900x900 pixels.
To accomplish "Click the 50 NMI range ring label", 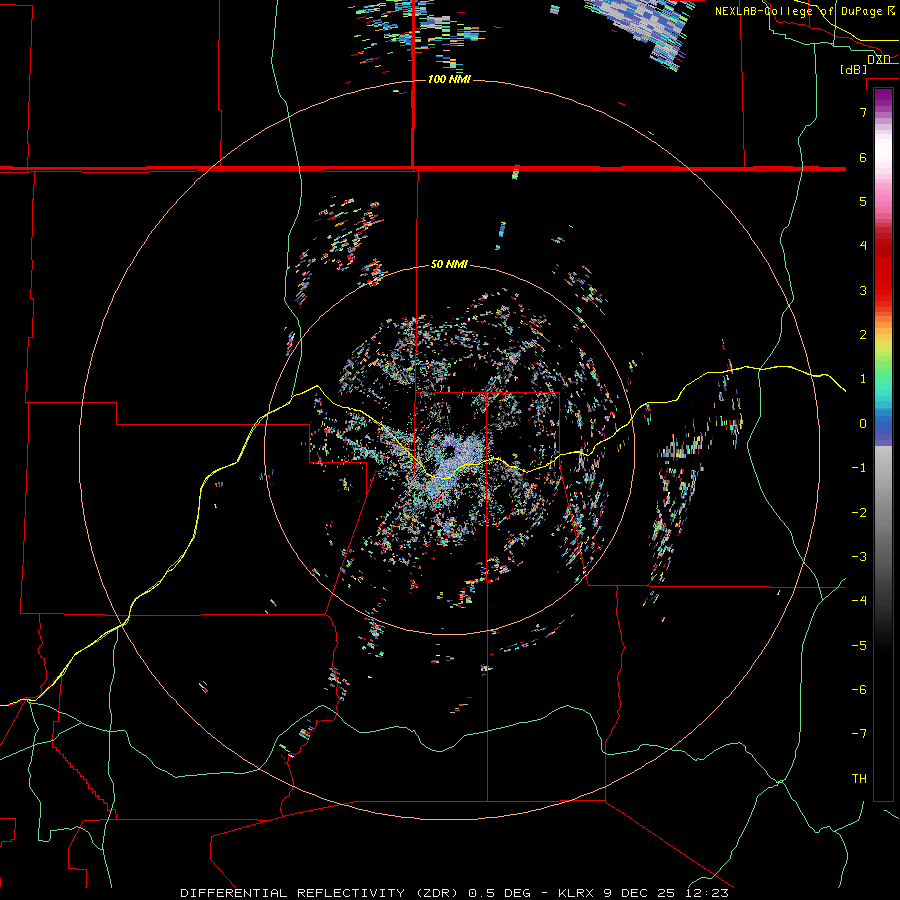I will click(x=449, y=264).
